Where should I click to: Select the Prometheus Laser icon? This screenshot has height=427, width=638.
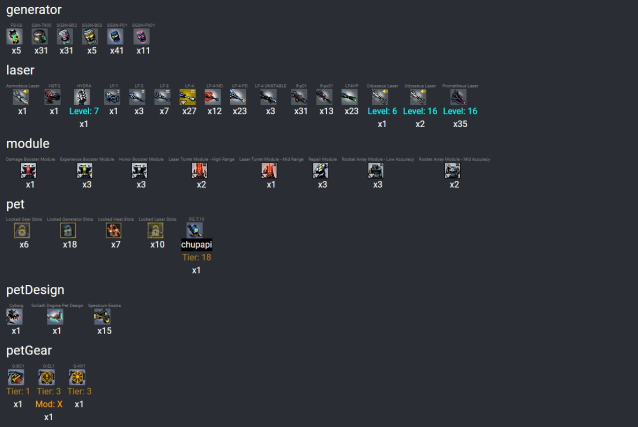click(458, 97)
